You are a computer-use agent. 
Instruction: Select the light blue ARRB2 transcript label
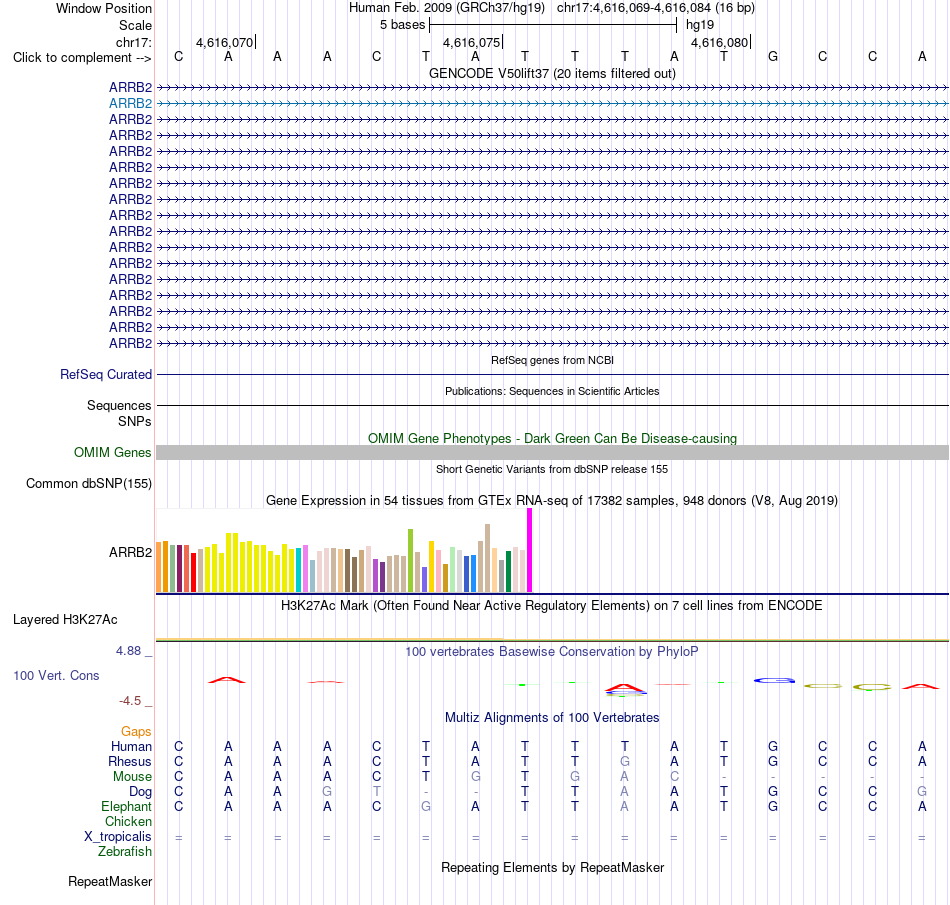(130, 104)
